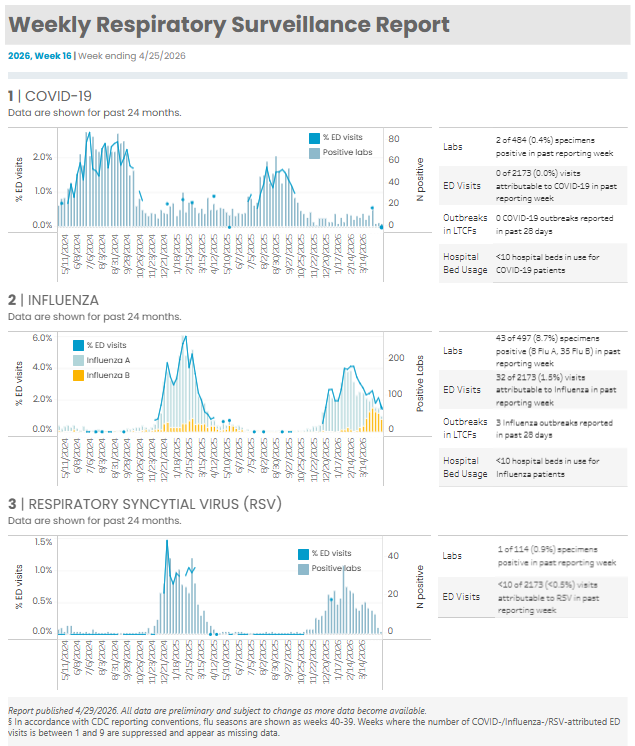This screenshot has width=635, height=746.
Task: Click the '2026, Week 16' label
Action: 39,56
